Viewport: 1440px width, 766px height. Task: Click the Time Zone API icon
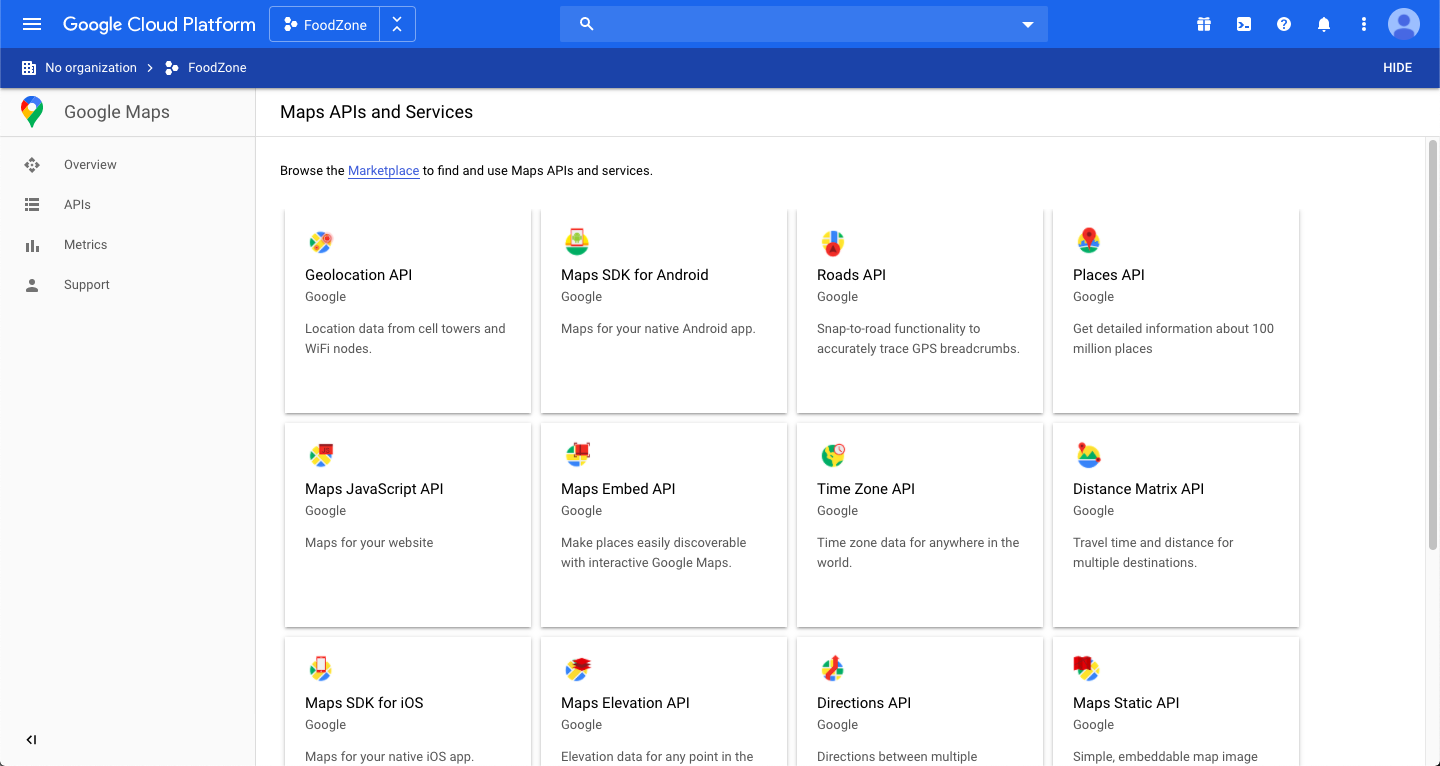coord(833,456)
